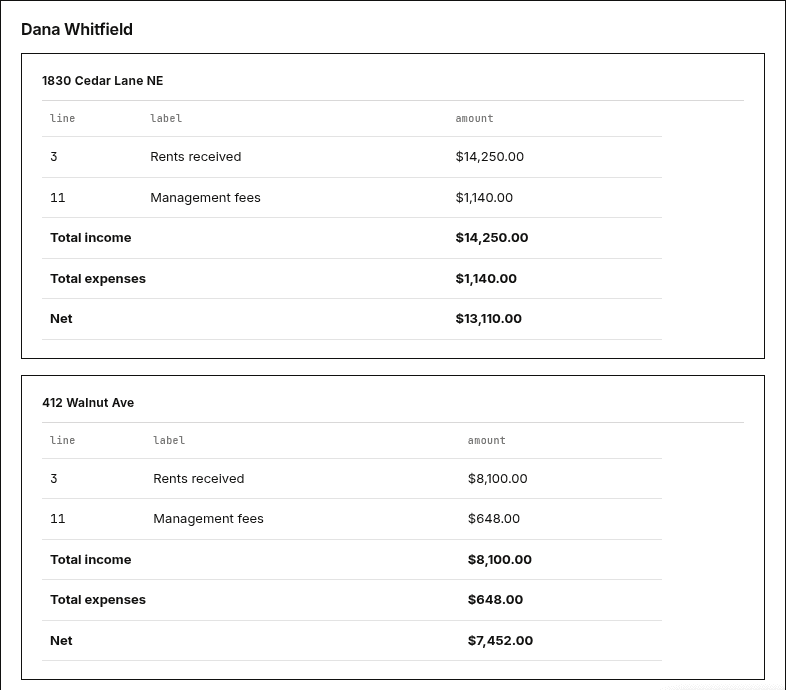Select the $1,140.00 management fees amount

[x=484, y=198]
